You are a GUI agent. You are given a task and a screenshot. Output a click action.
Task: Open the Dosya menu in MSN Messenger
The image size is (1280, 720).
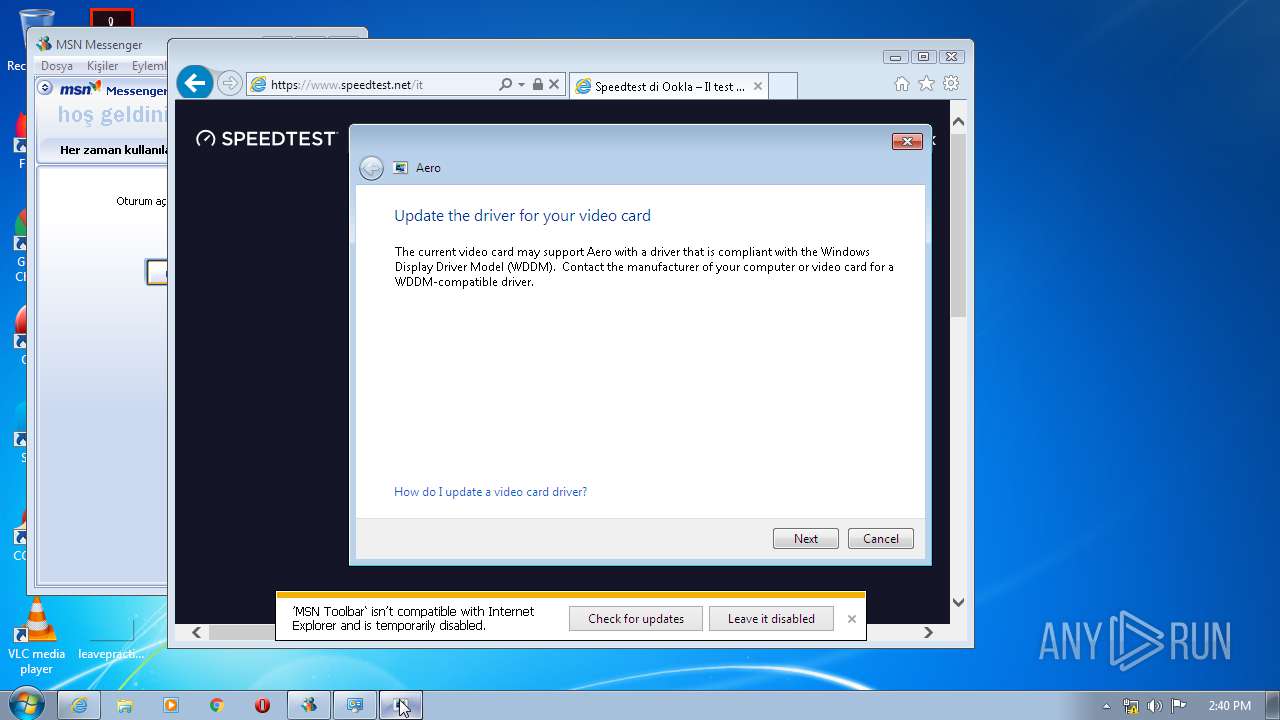[57, 66]
